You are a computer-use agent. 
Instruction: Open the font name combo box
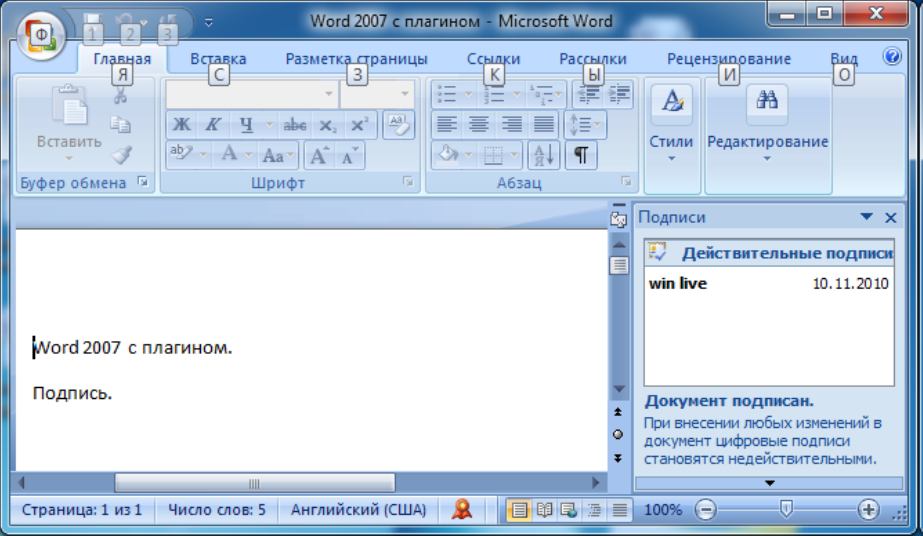[251, 94]
